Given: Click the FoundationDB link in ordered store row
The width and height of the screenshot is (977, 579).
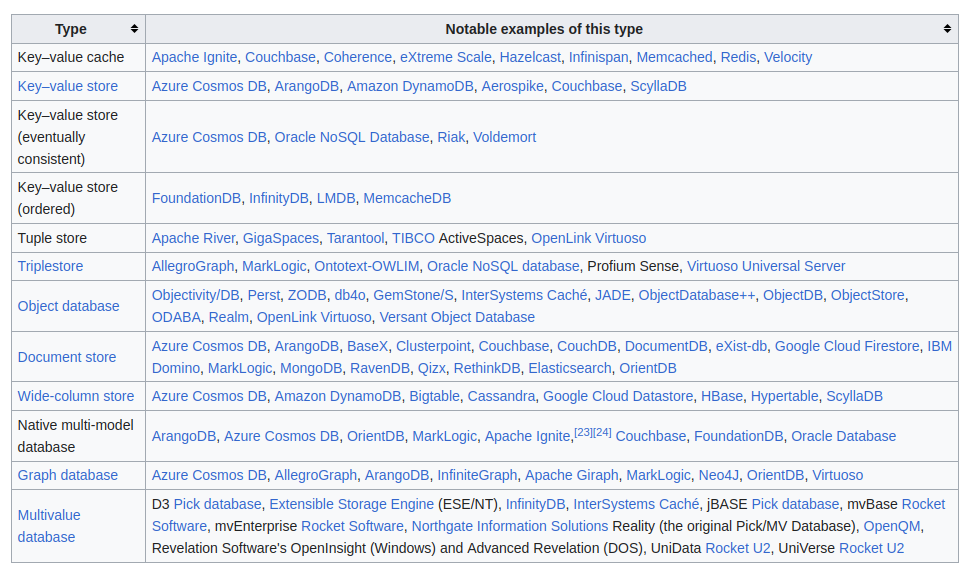Looking at the screenshot, I should tap(196, 198).
